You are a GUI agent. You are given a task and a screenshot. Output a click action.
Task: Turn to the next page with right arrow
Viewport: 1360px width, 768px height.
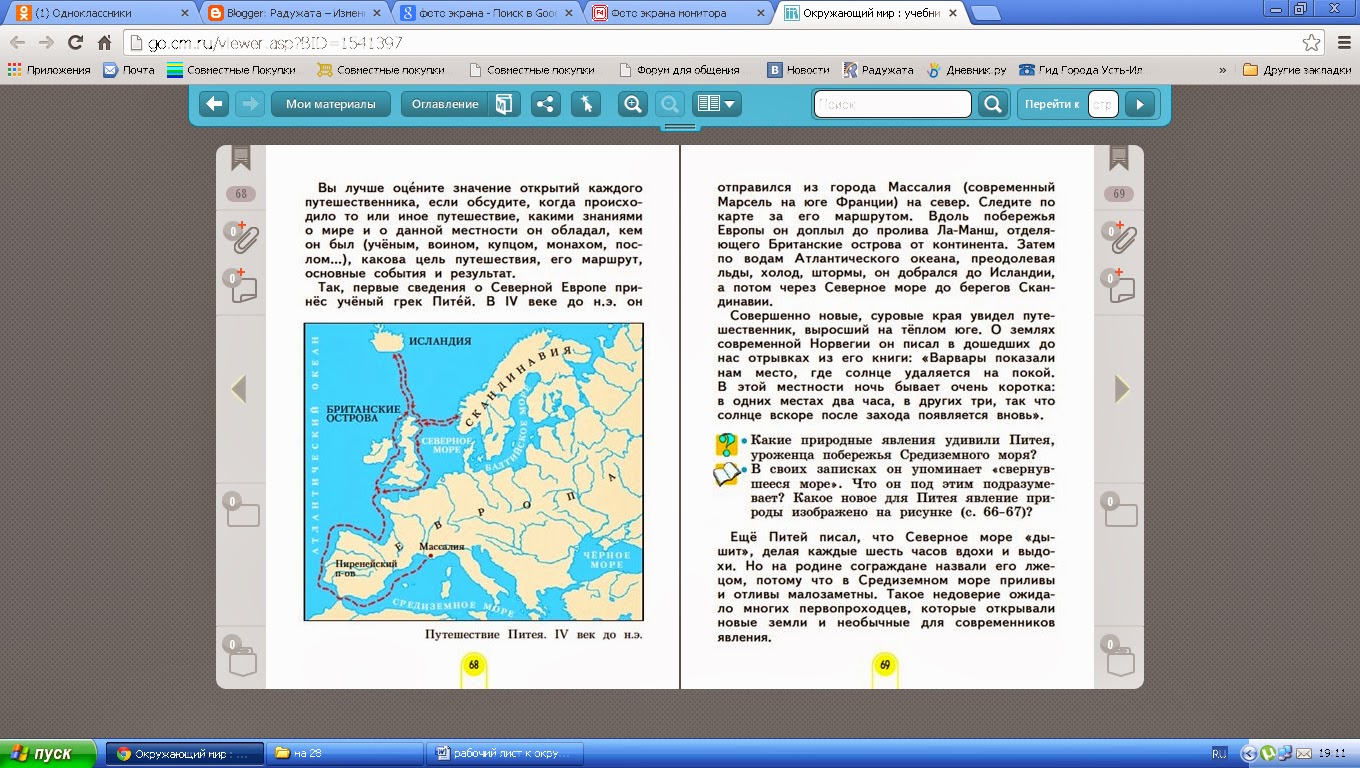click(1122, 389)
